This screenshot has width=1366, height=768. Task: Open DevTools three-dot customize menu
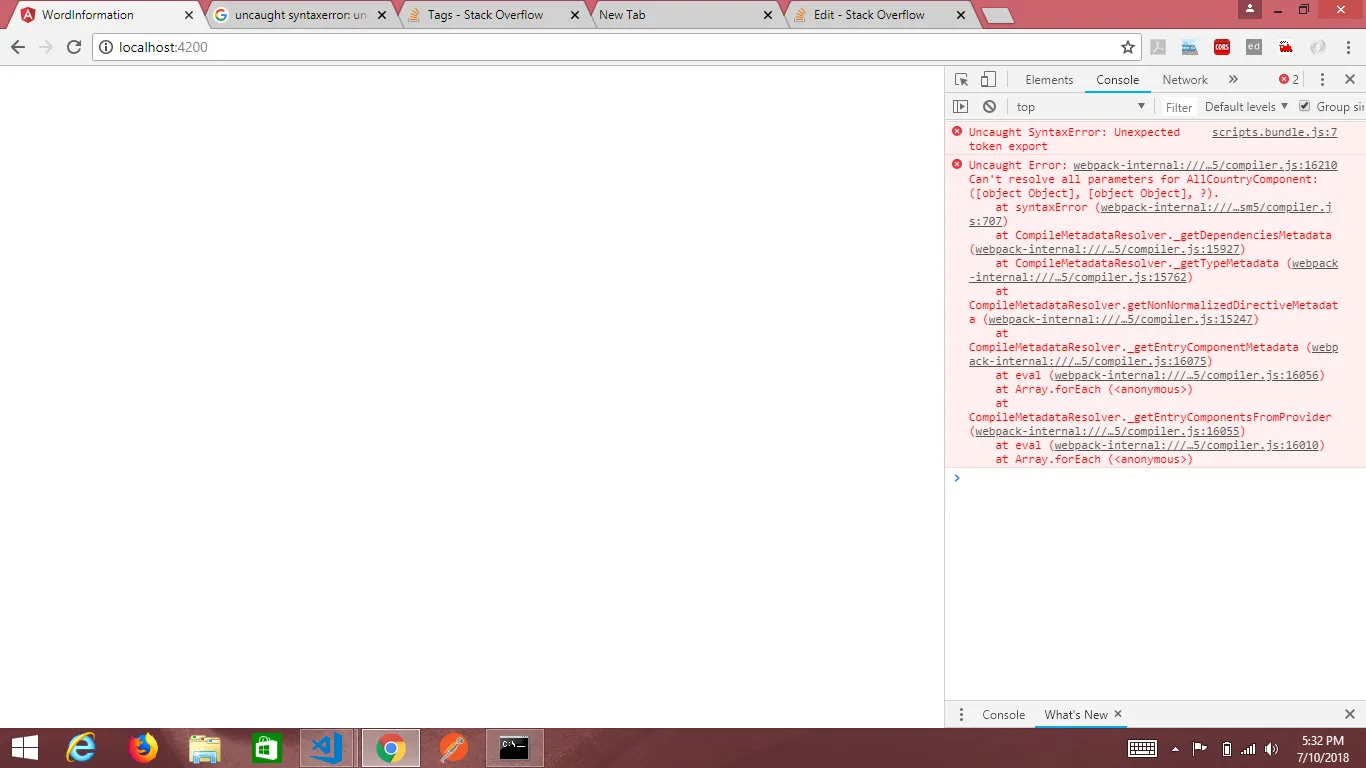[1322, 80]
